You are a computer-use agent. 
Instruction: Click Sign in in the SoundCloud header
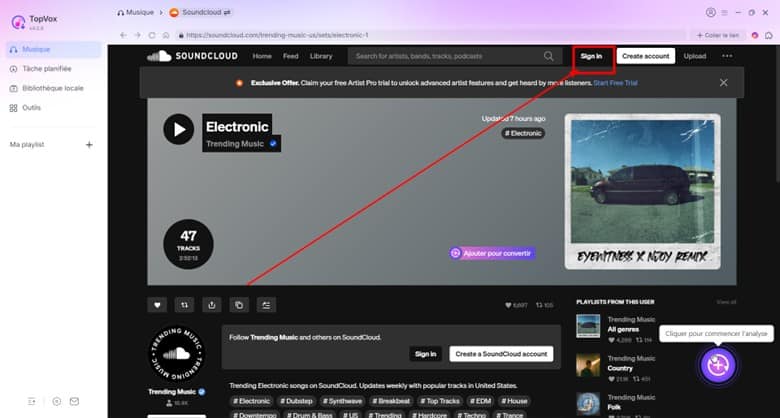pyautogui.click(x=591, y=56)
